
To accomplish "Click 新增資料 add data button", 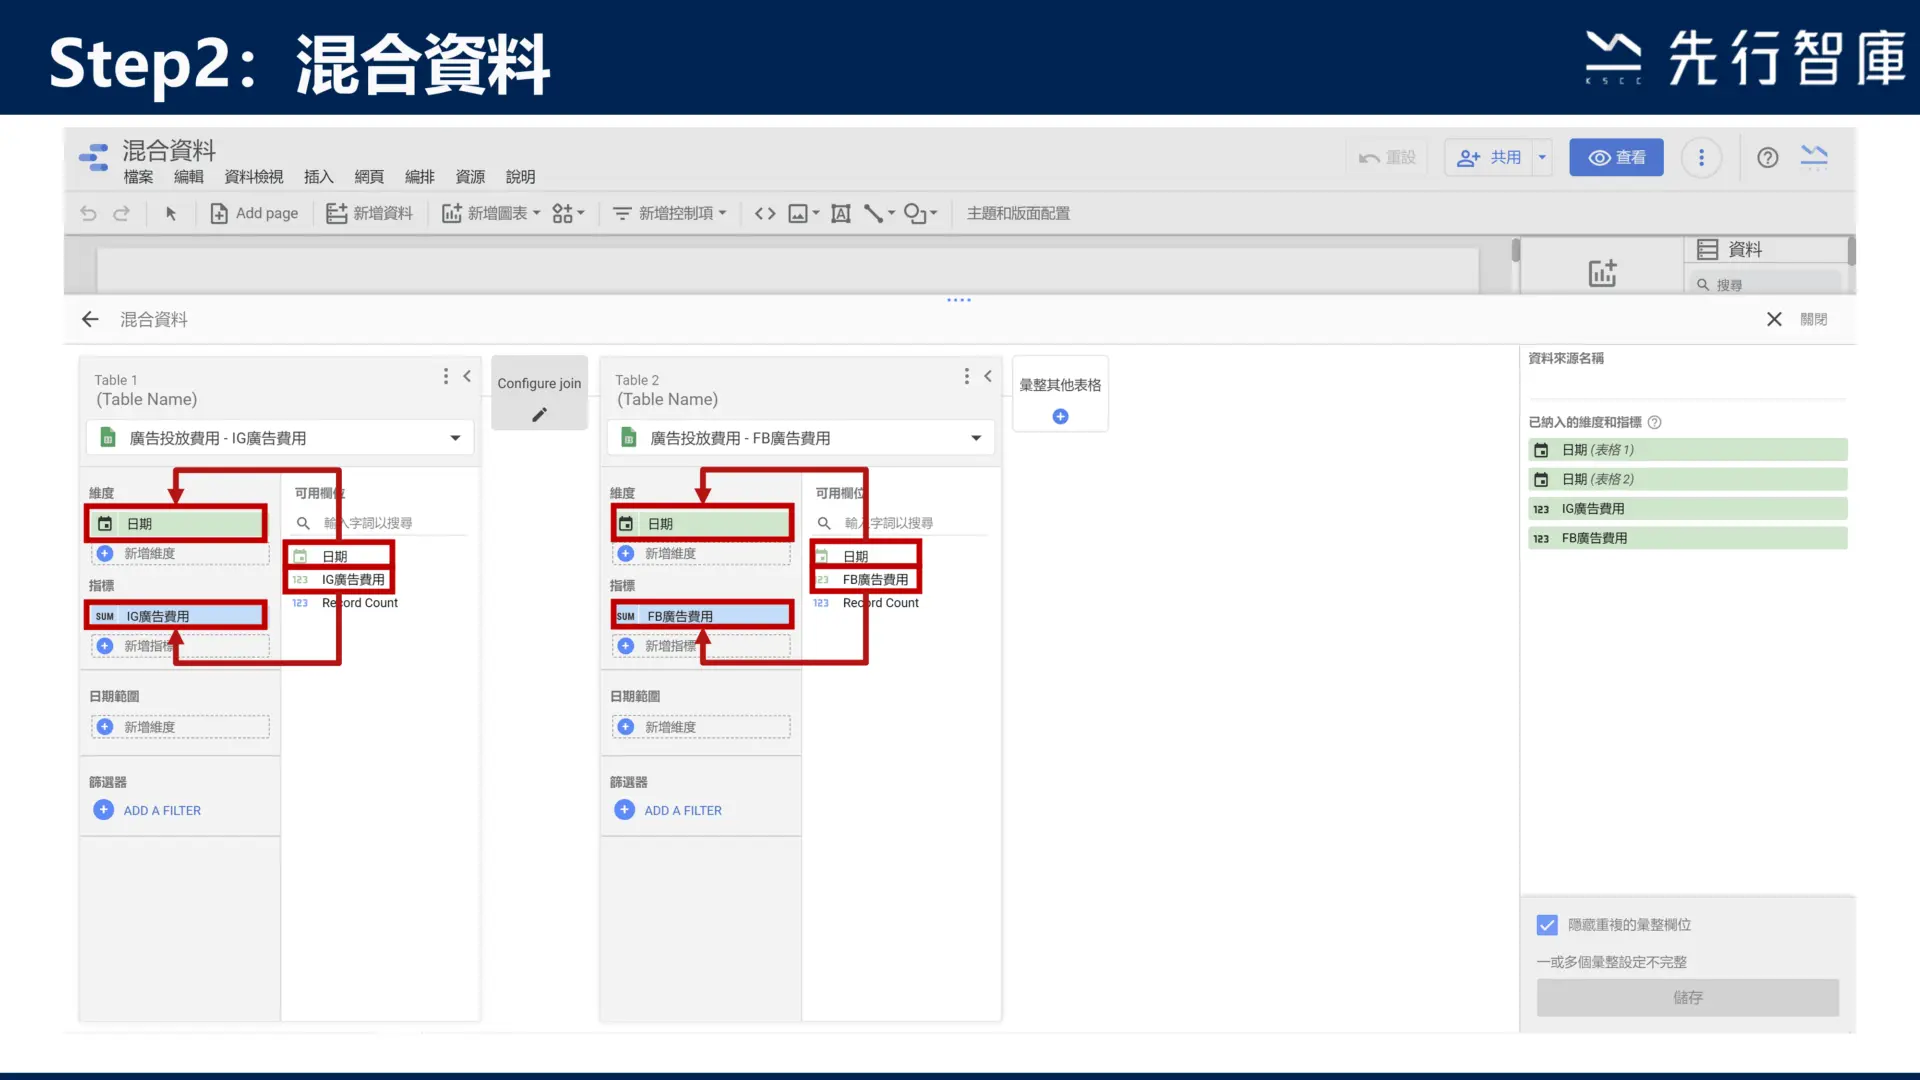I will click(369, 213).
